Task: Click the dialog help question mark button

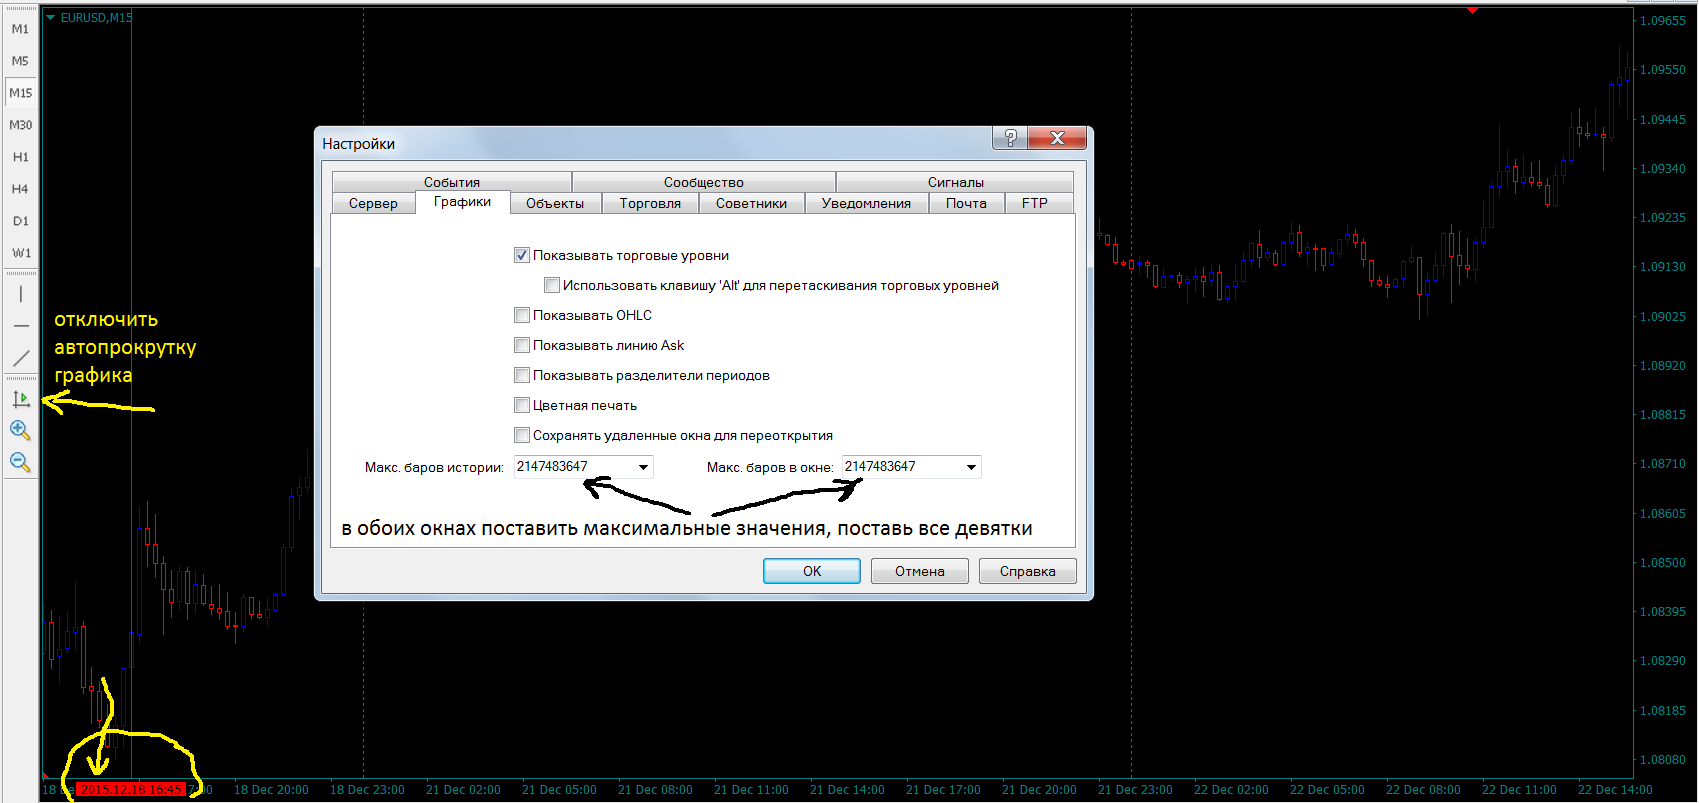Action: pos(1010,138)
